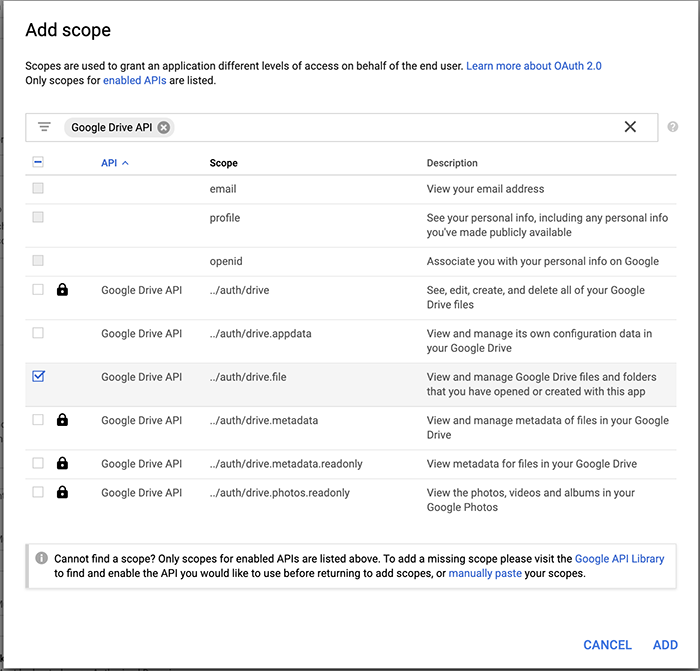Click Google Drive API cell in drive.appdata row
The height and width of the screenshot is (671, 700).
142,333
